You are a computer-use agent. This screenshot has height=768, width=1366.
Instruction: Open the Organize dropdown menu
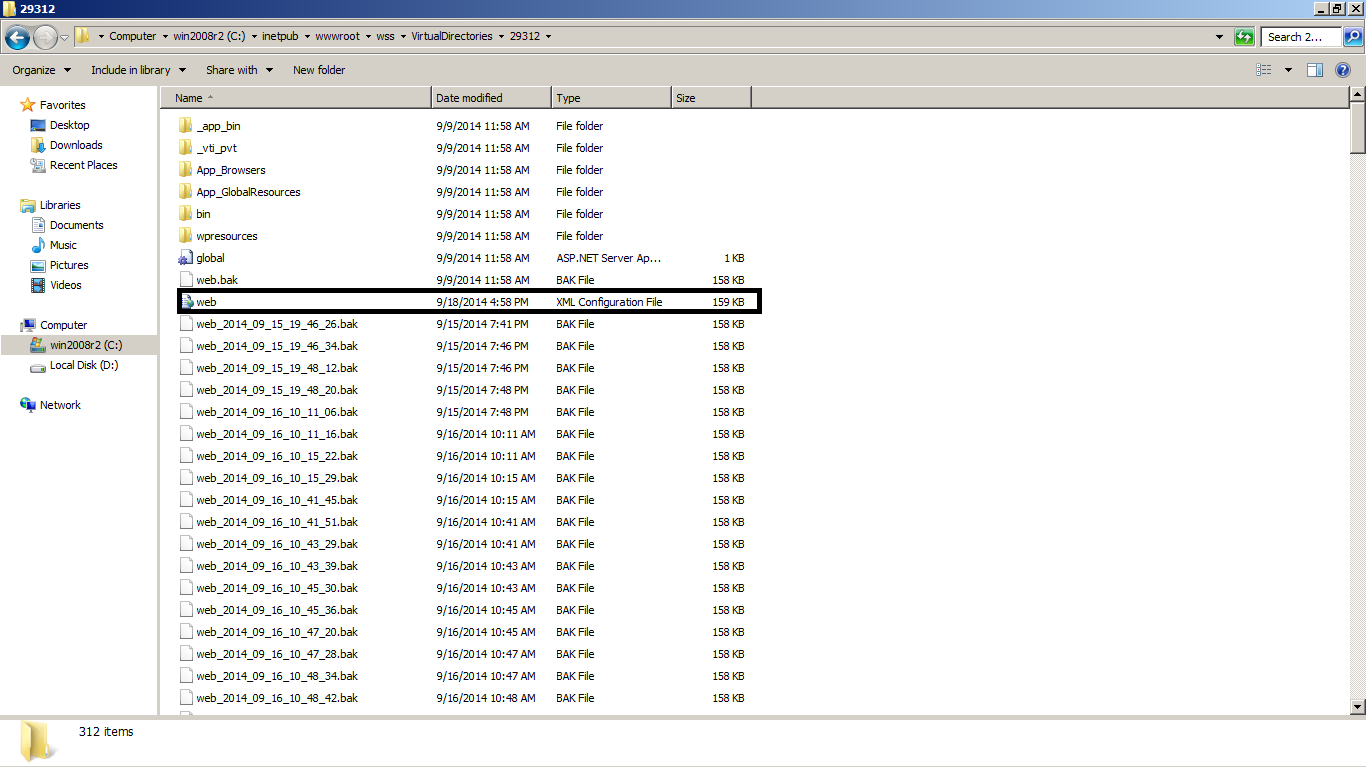(x=39, y=69)
